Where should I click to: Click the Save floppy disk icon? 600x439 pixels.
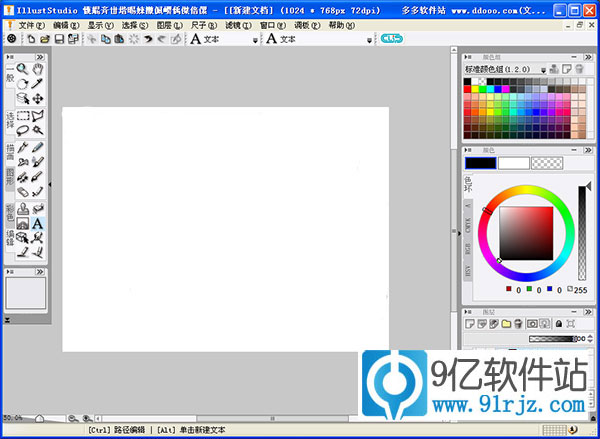pyautogui.click(x=59, y=39)
